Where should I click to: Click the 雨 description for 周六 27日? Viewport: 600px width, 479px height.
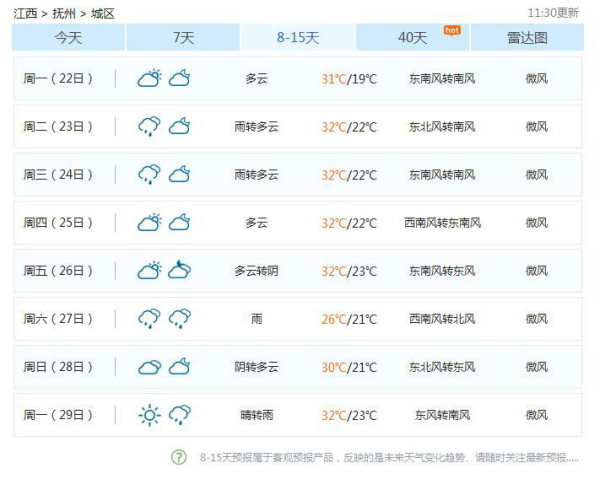click(x=257, y=319)
